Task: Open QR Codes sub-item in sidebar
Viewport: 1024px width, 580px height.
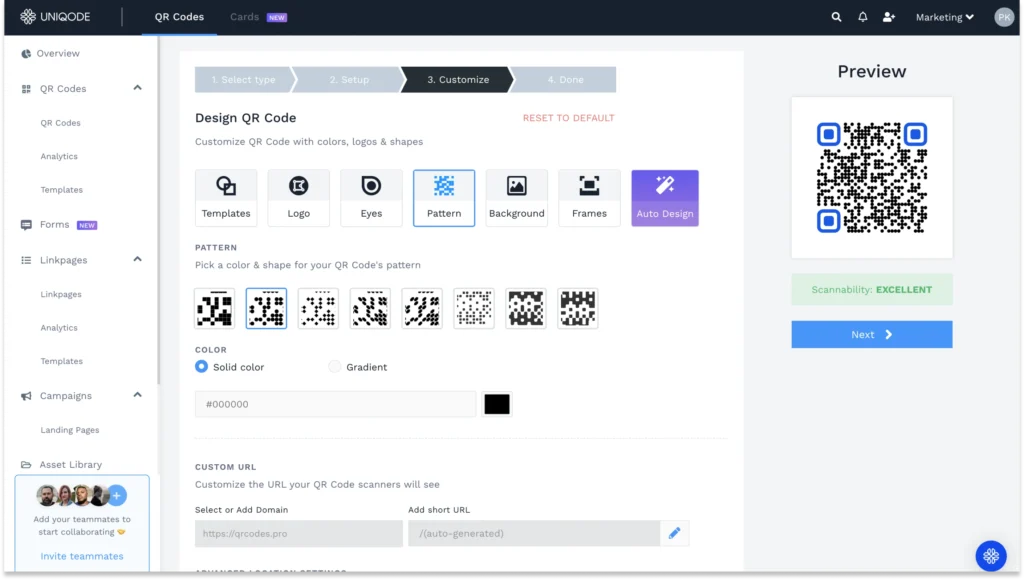Action: 61,123
